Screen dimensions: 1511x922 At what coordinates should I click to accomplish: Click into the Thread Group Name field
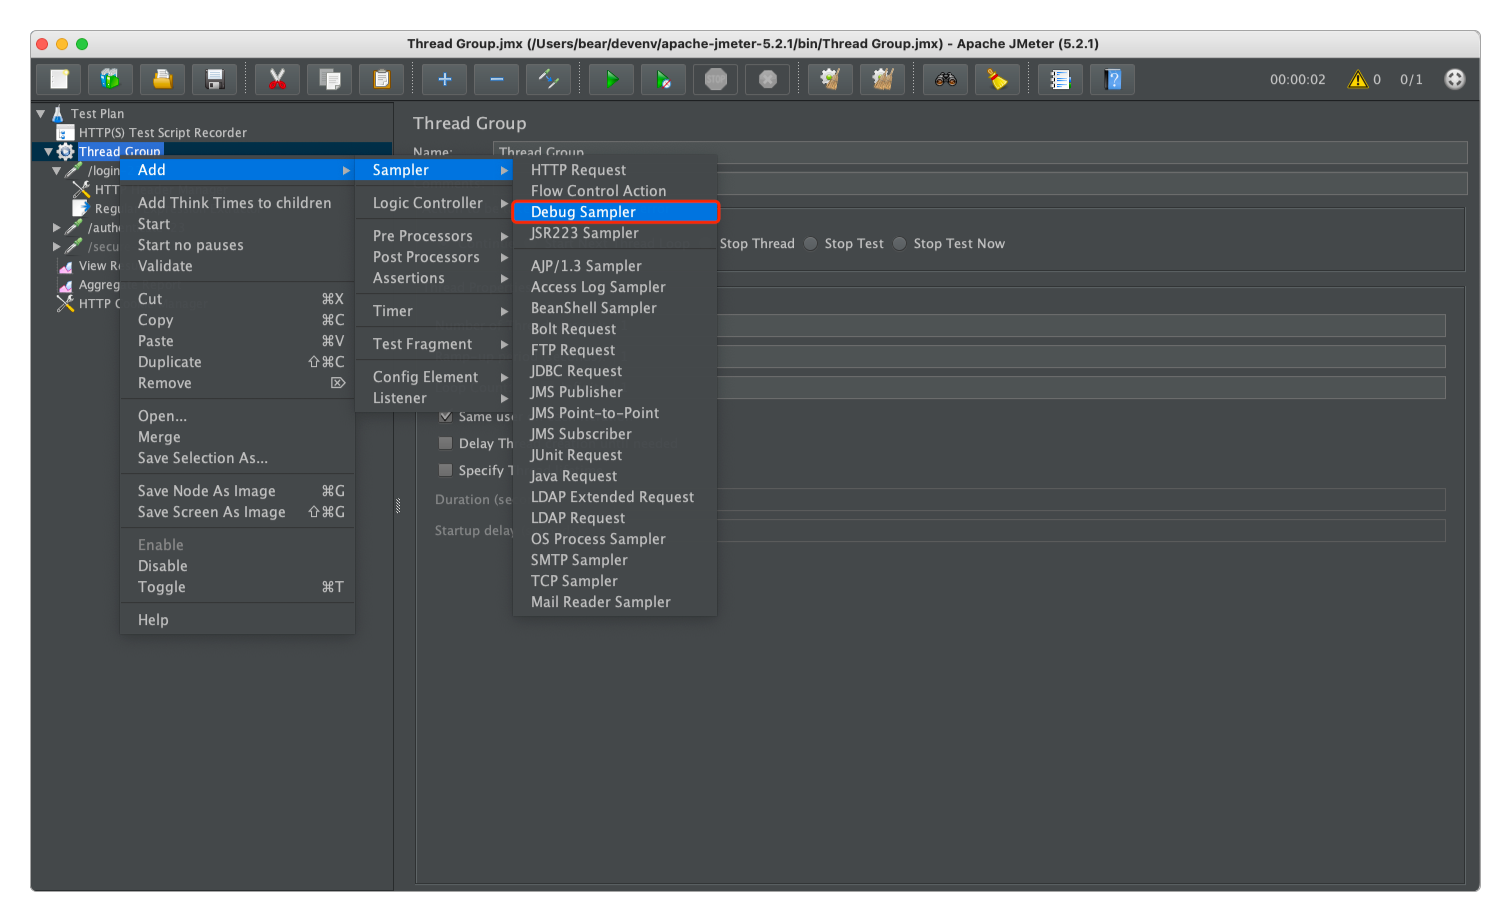point(980,153)
